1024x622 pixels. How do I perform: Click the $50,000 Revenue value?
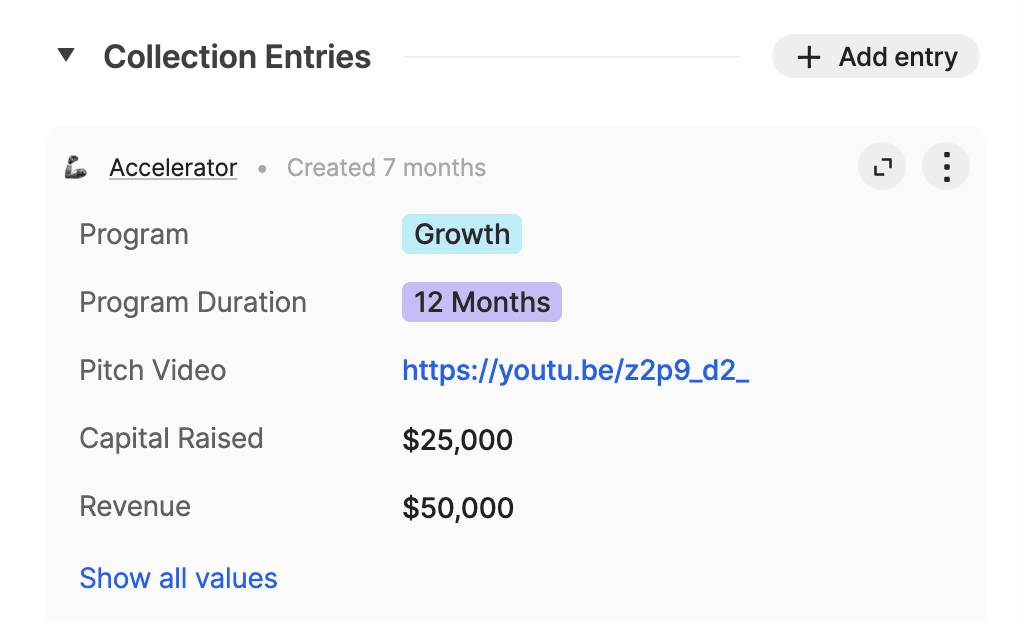click(x=458, y=508)
